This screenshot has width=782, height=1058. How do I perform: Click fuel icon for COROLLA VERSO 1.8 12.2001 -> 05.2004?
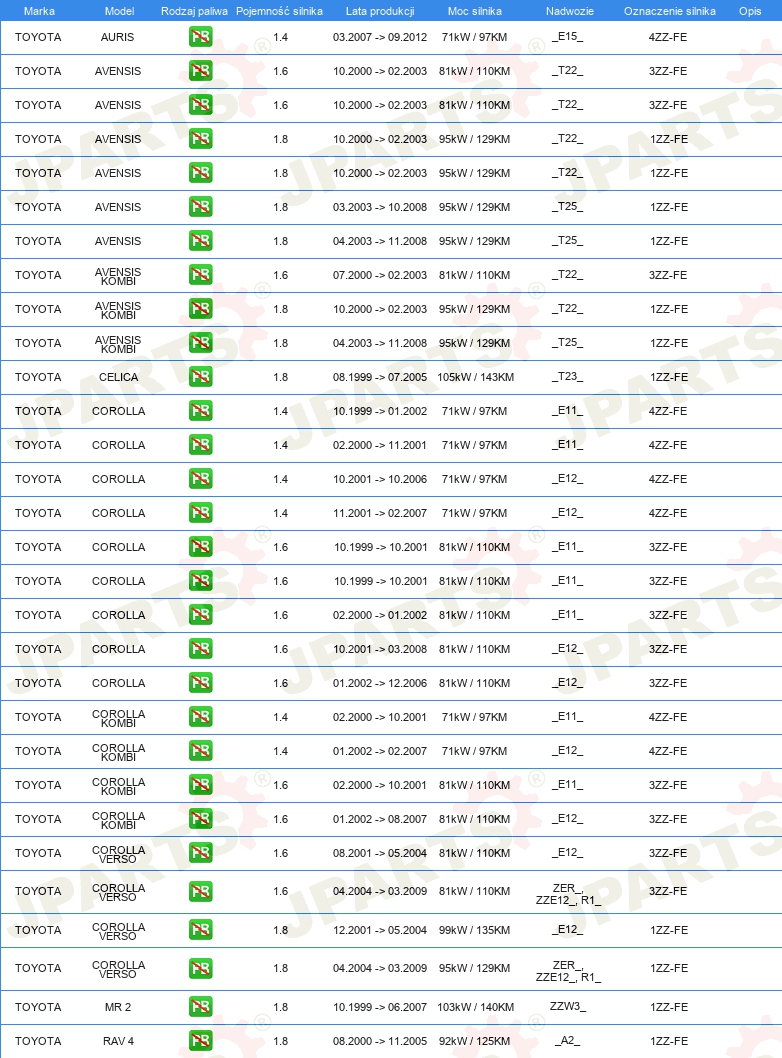(200, 930)
